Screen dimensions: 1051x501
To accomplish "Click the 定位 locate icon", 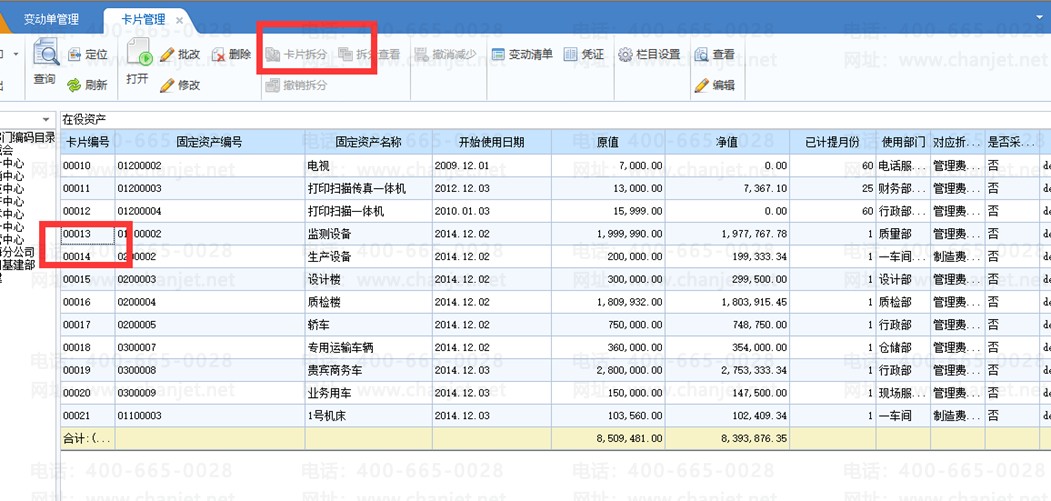I will tap(74, 54).
